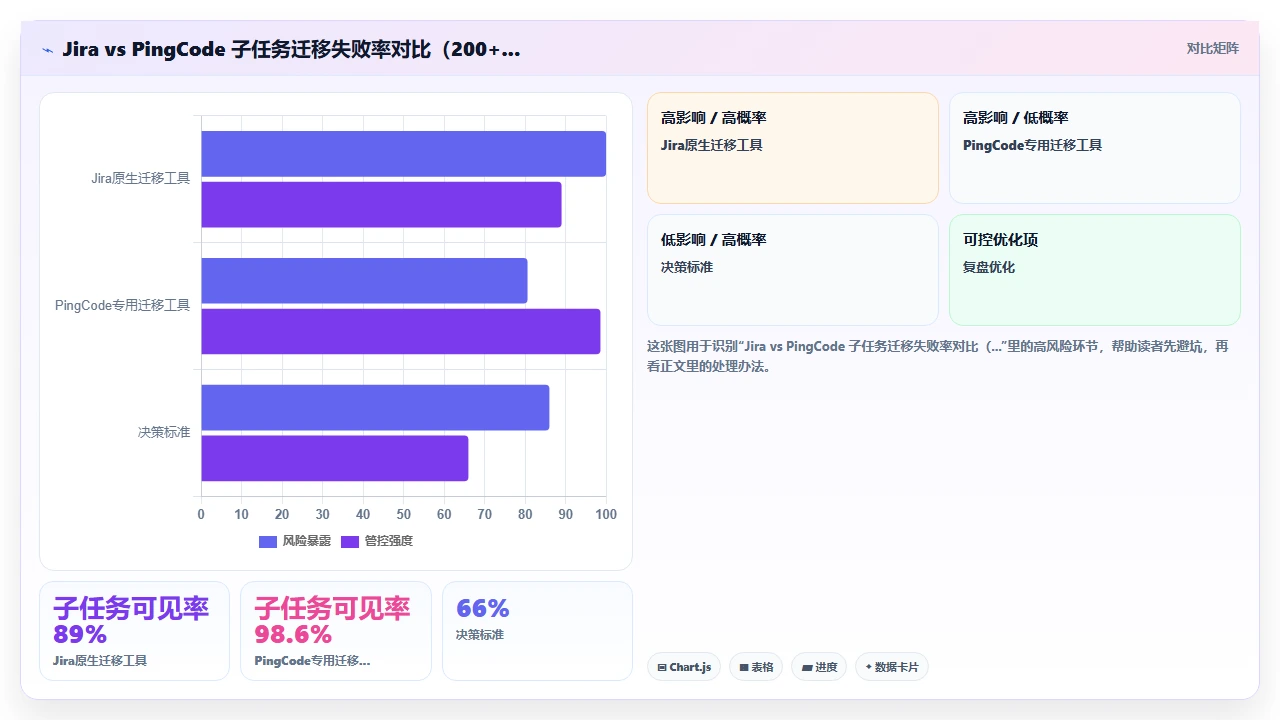The width and height of the screenshot is (1280, 720).
Task: Select the Jira原生迁移工具 风险暴露 bar
Action: coord(403,154)
